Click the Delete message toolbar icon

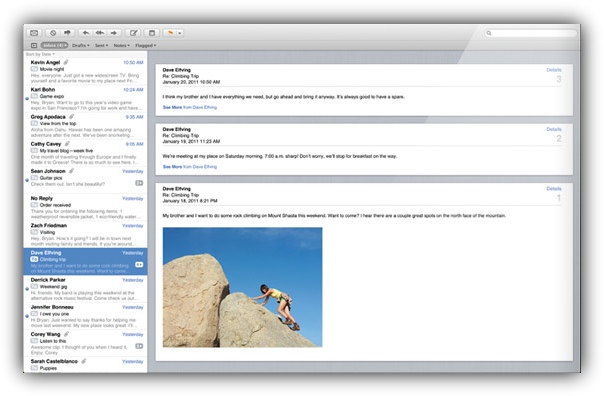[53, 33]
